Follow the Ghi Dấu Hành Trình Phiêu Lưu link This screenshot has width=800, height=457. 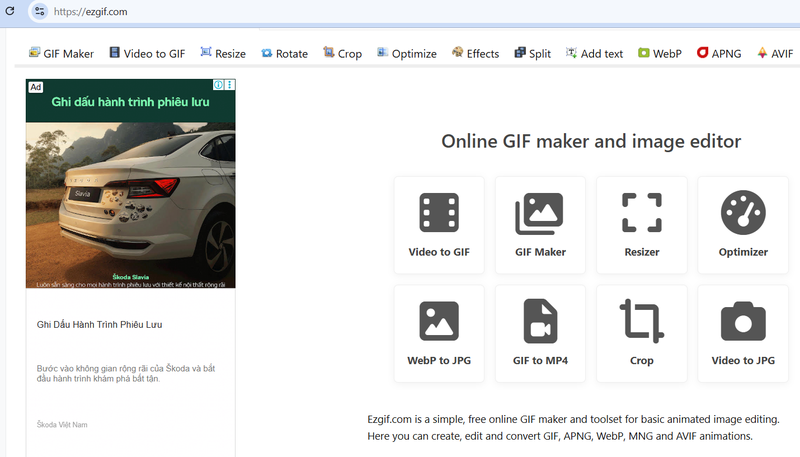[x=99, y=324]
